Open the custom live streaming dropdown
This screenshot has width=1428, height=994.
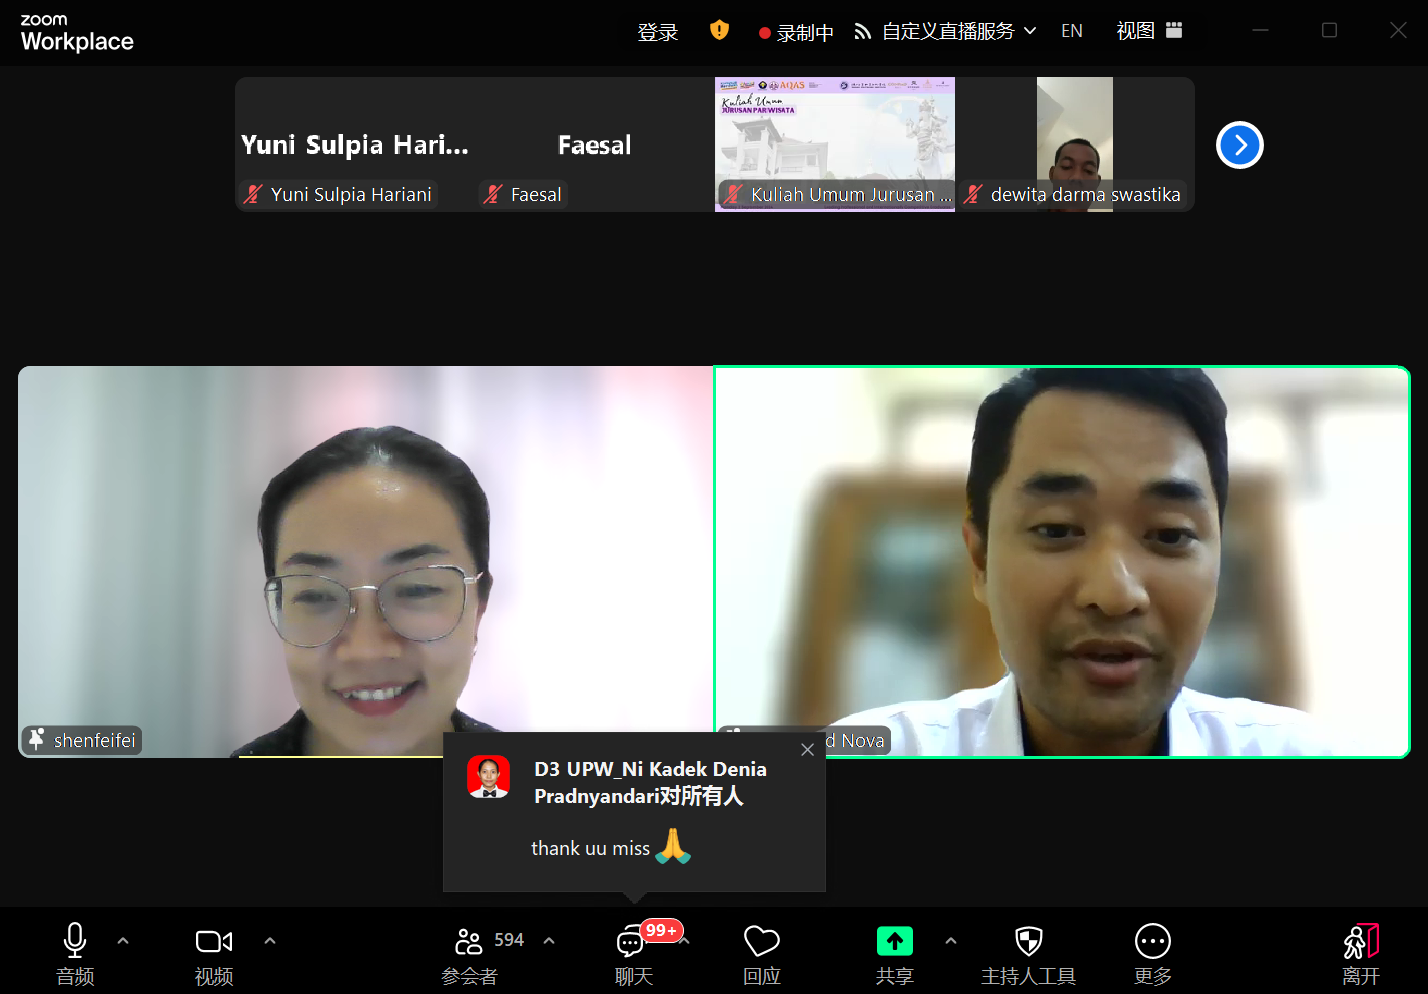[946, 32]
